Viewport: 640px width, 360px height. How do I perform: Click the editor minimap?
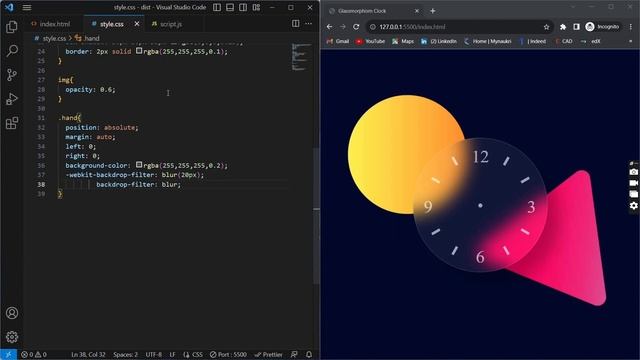[x=301, y=57]
